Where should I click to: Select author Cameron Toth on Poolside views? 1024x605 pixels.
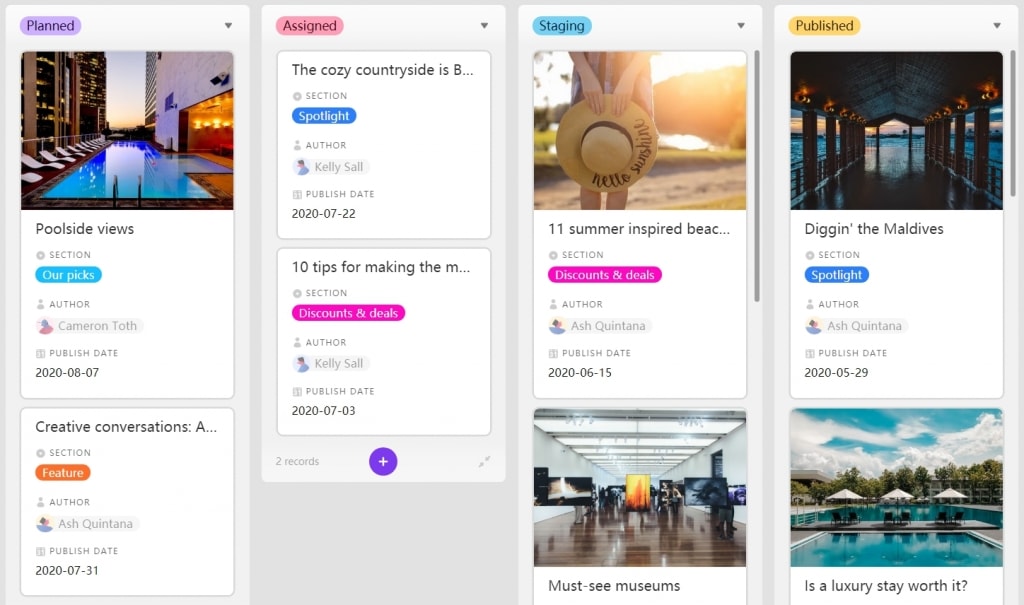(89, 325)
